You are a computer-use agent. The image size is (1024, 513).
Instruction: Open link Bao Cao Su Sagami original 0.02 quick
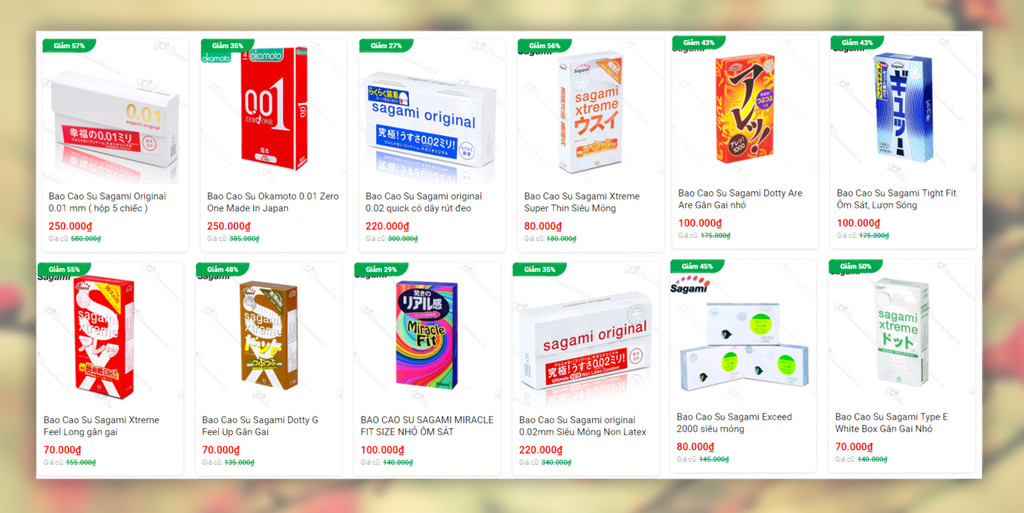(x=424, y=202)
